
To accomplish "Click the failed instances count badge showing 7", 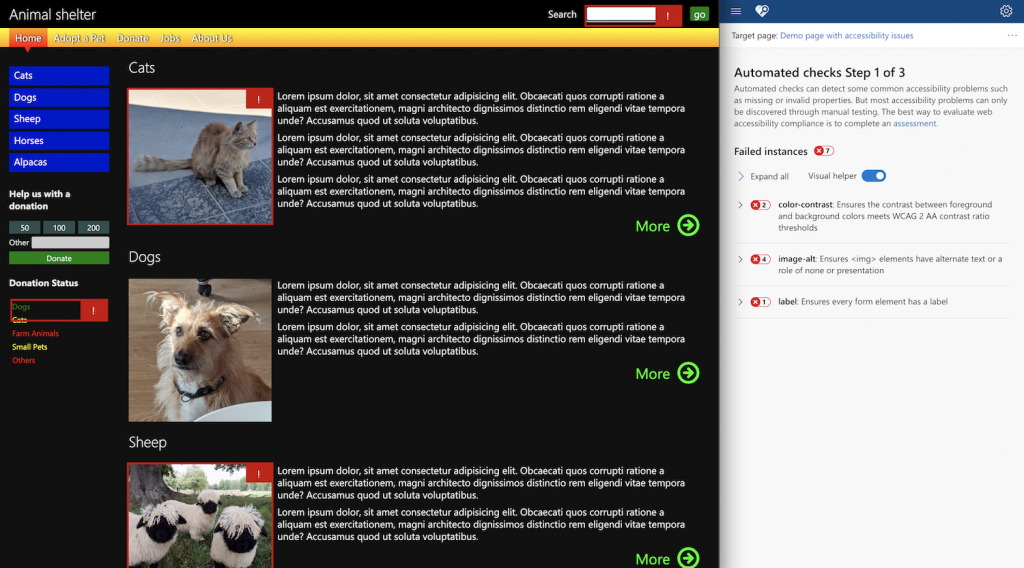I will (824, 151).
